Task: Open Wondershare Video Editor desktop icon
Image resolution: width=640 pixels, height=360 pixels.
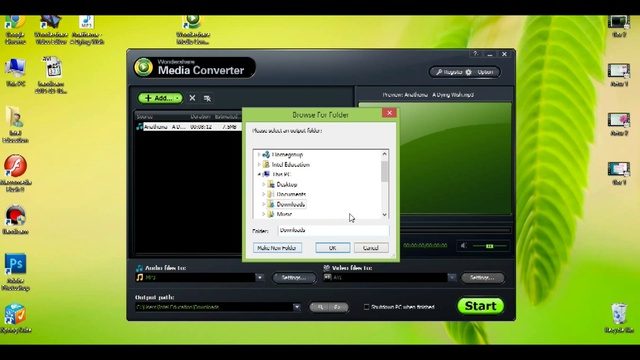Action: tap(51, 29)
